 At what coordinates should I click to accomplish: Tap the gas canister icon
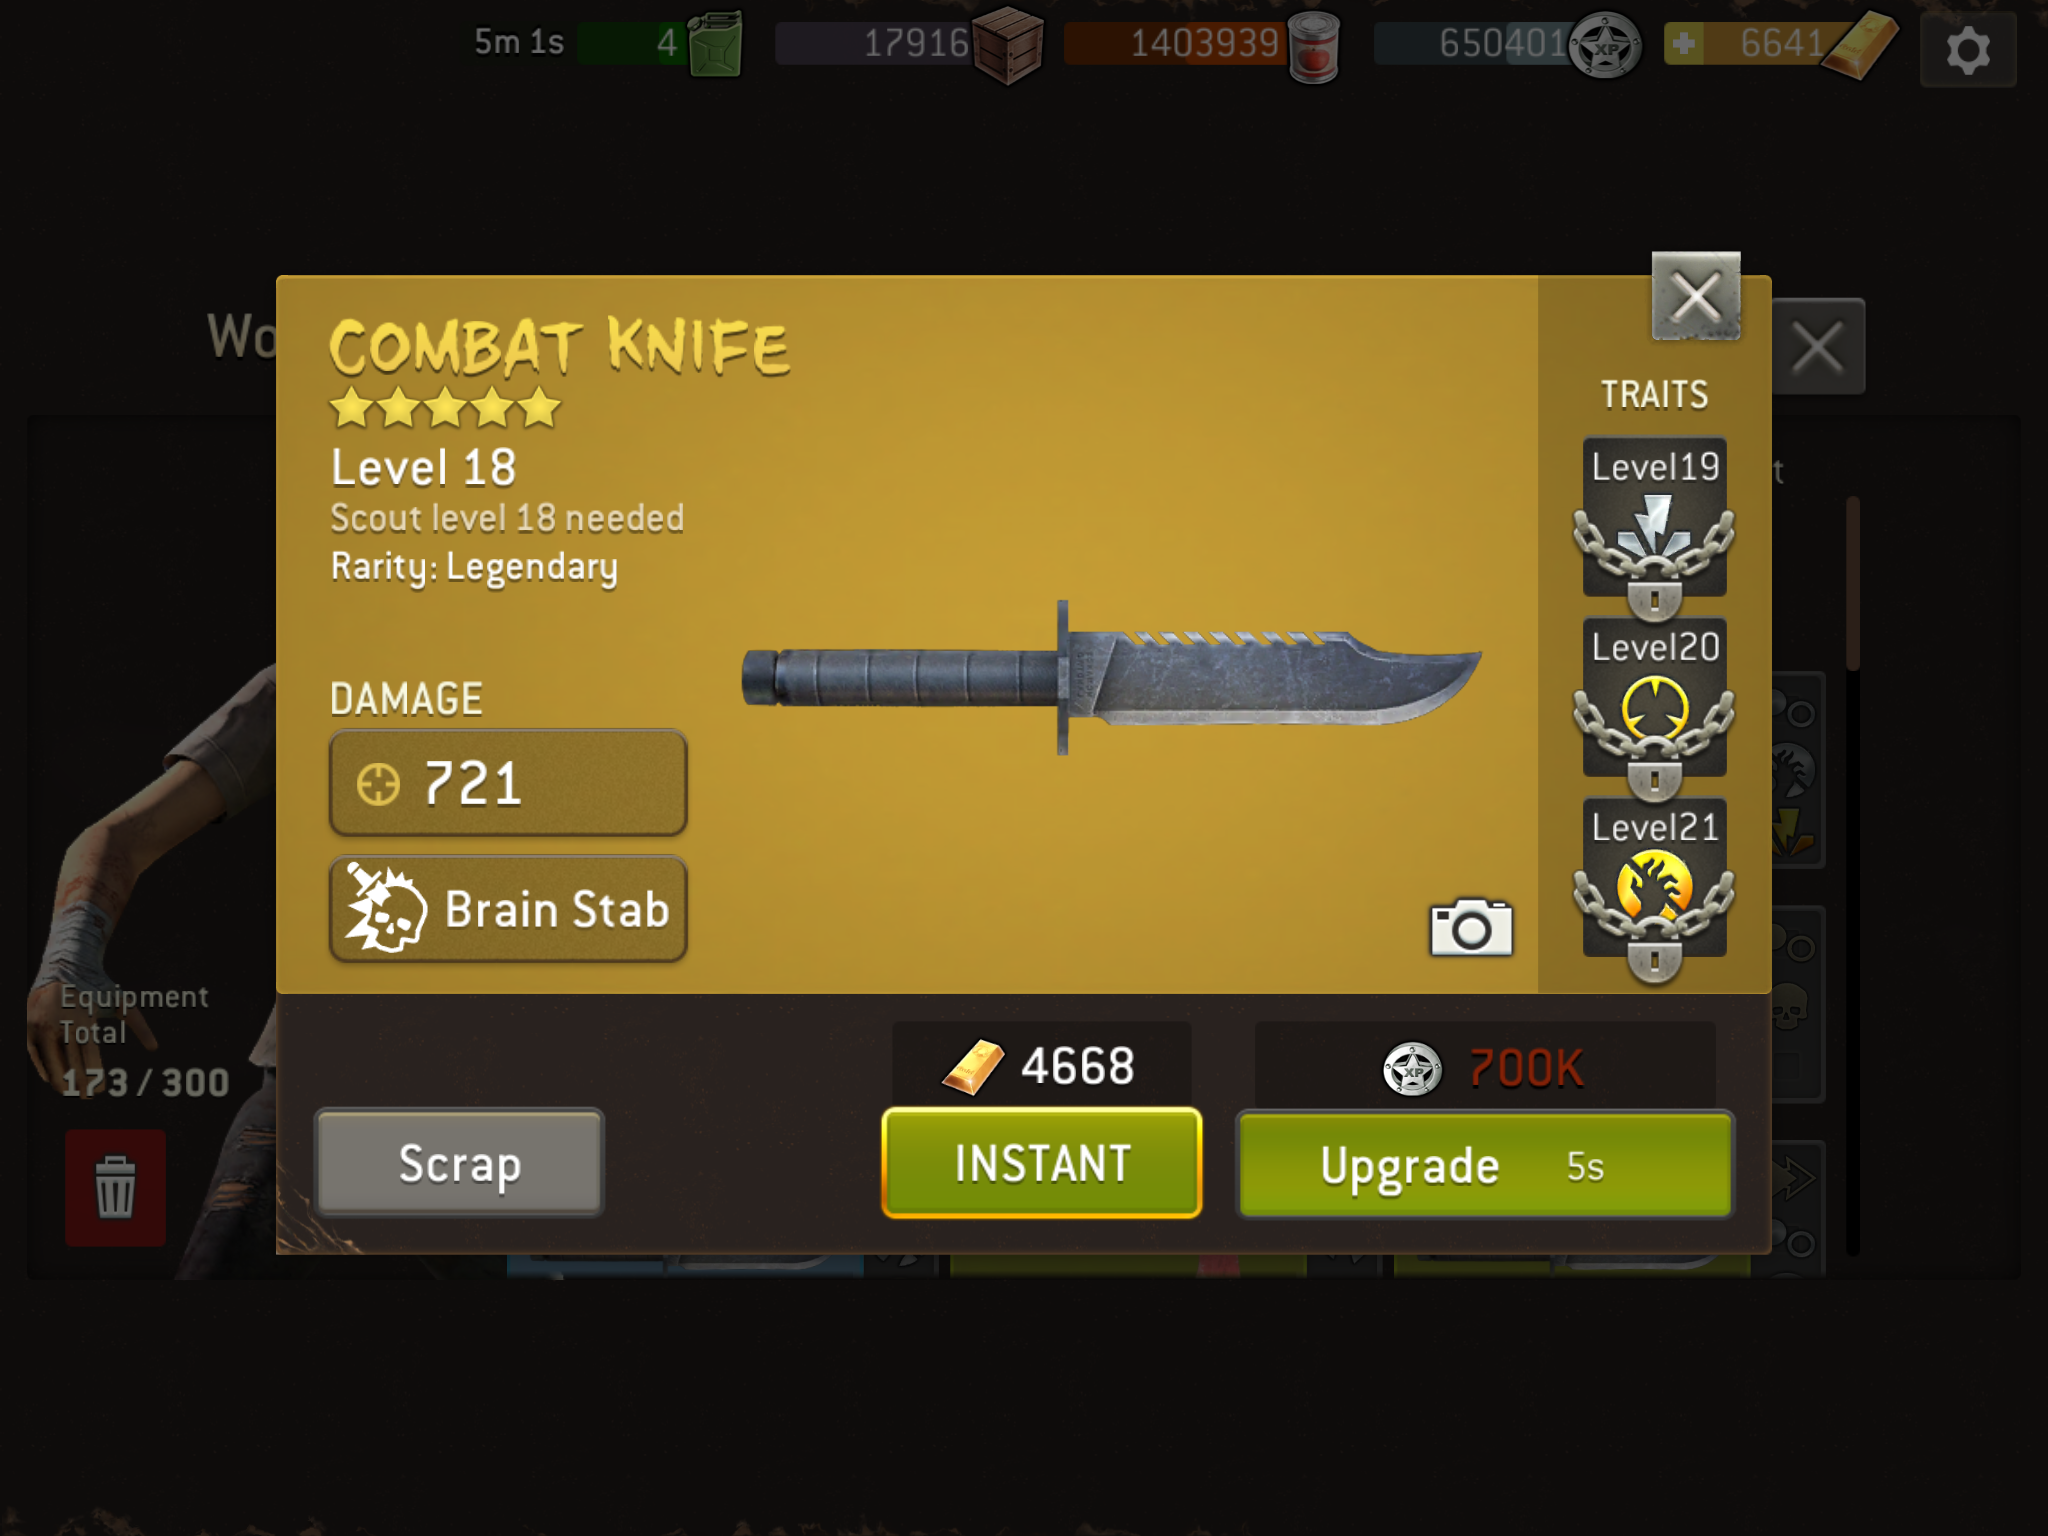pyautogui.click(x=716, y=44)
